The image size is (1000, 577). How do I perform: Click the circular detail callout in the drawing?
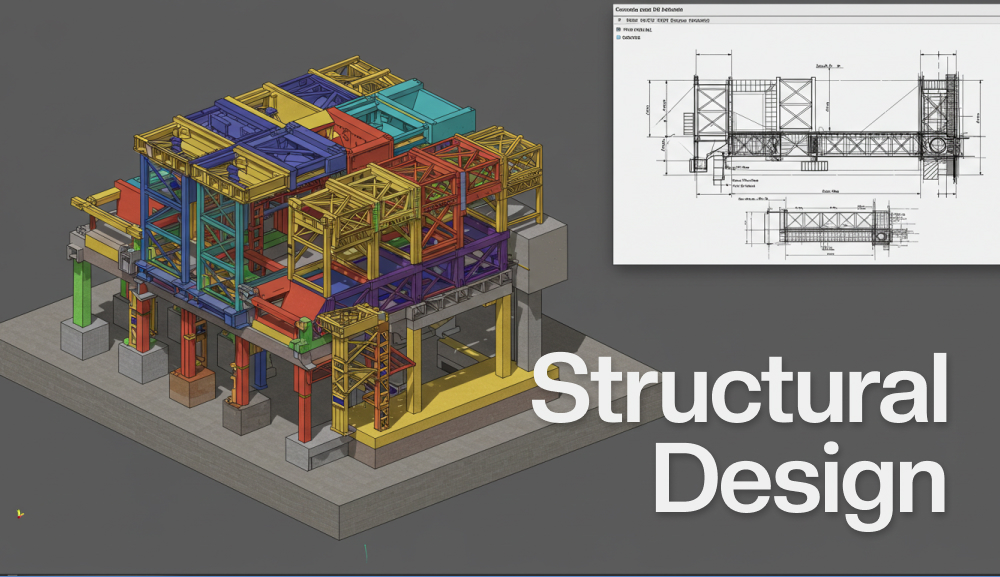pyautogui.click(x=938, y=145)
